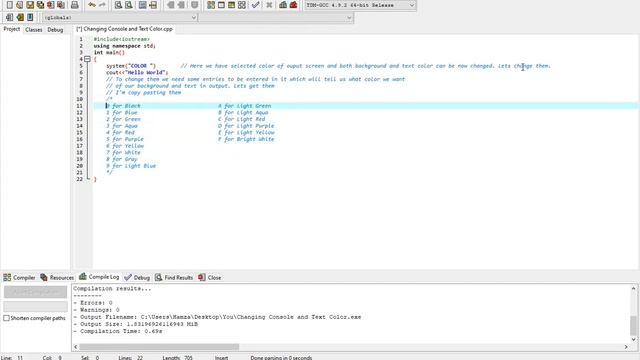Image resolution: width=640 pixels, height=360 pixels.
Task: Click the Print toolbar icon
Action: (75, 5)
